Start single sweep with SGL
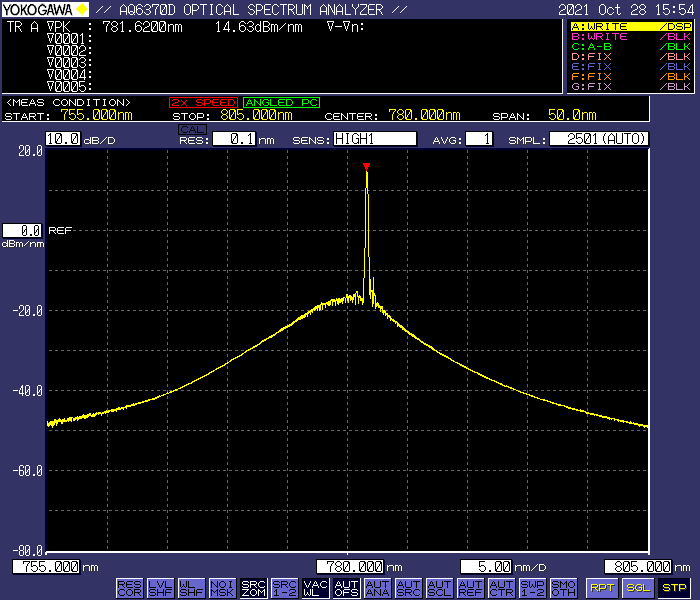The height and width of the screenshot is (600, 700). pos(638,588)
